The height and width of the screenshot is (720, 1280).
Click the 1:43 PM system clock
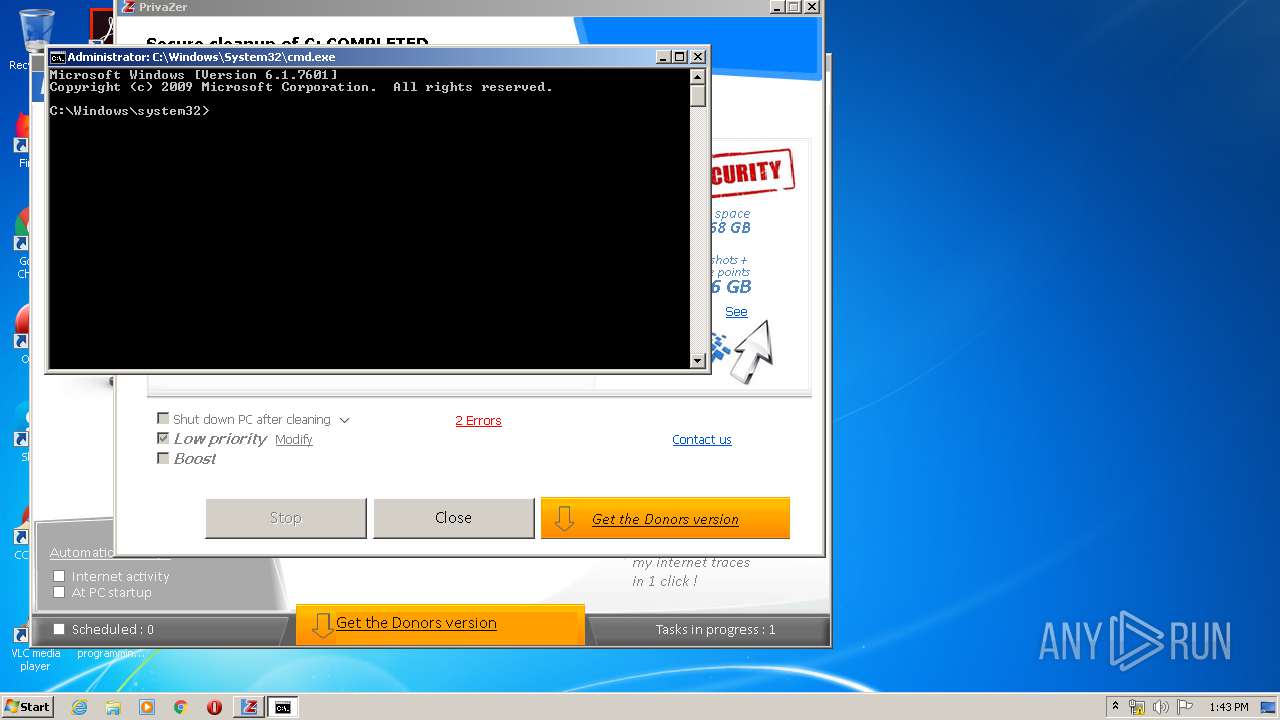(1228, 707)
